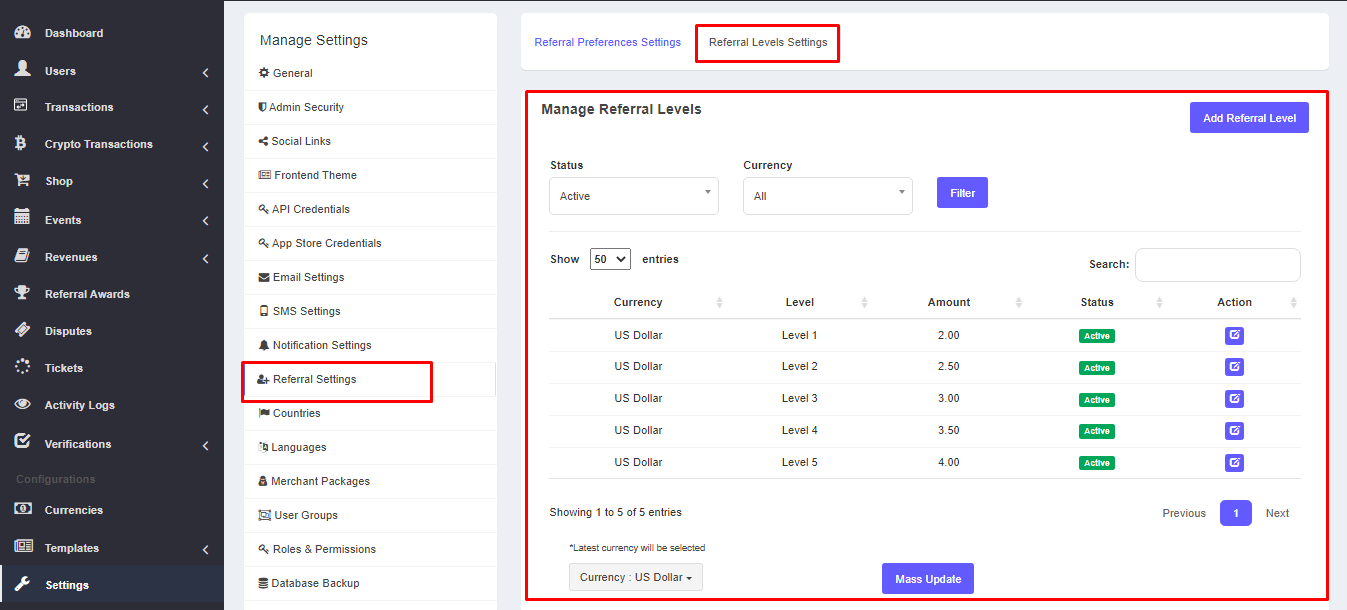The image size is (1347, 610).
Task: Click the Crypto Transactions bitcoin icon
Action: point(21,144)
